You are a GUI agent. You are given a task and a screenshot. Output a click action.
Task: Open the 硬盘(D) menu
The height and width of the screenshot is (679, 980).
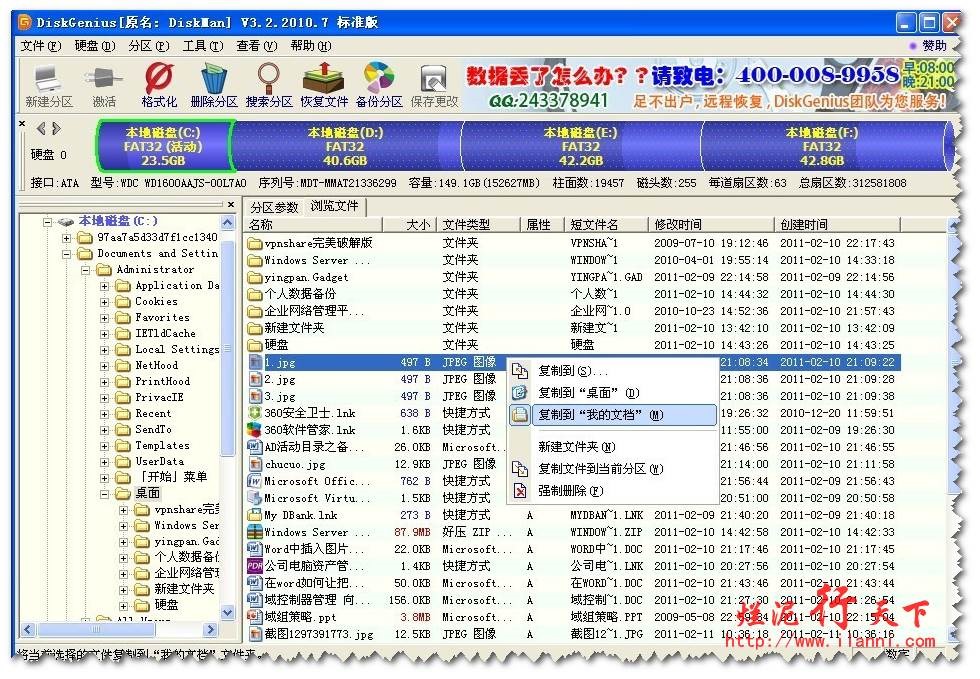click(94, 46)
